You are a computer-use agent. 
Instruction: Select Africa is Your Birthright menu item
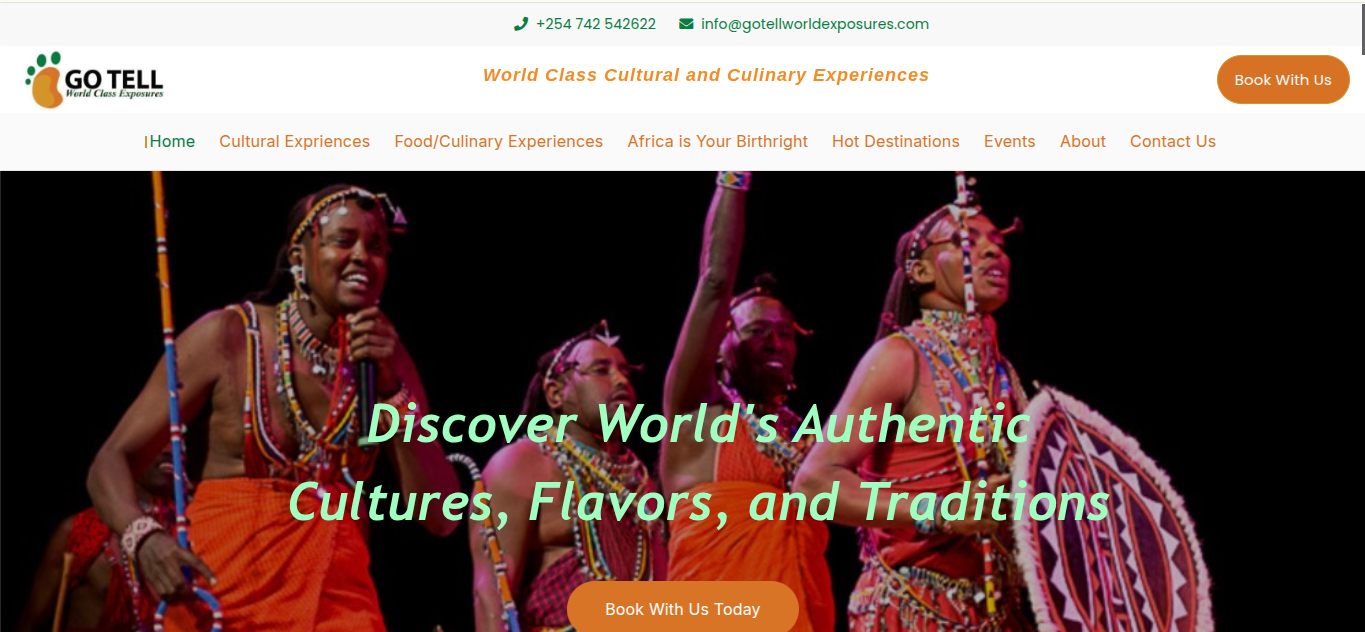coord(718,142)
